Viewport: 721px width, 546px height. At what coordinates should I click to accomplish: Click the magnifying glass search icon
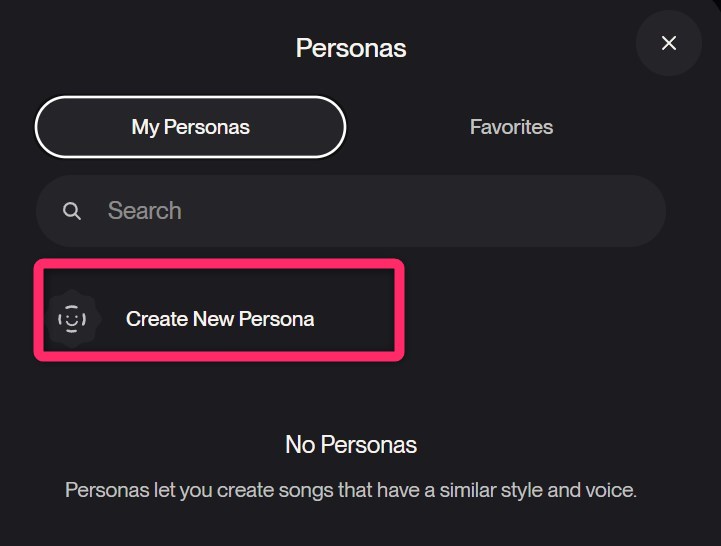point(72,211)
